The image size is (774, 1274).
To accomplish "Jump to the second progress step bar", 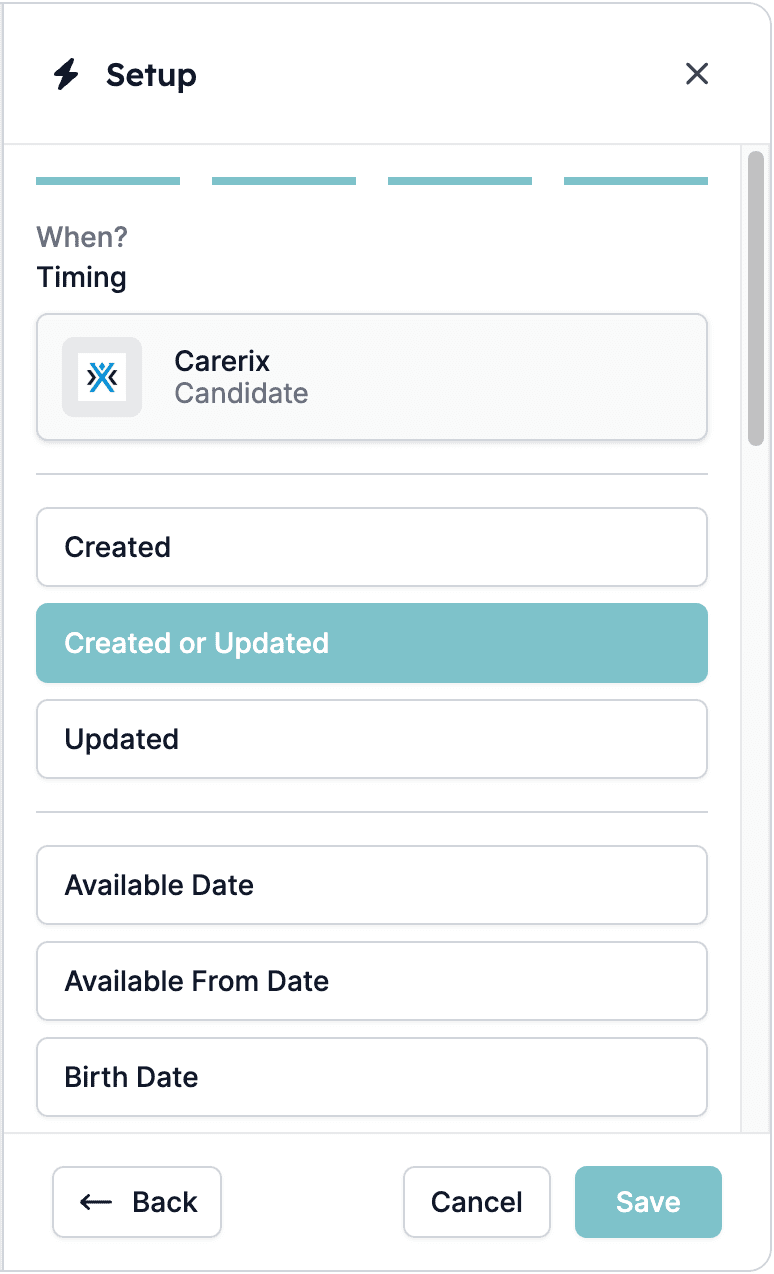I will [x=284, y=181].
